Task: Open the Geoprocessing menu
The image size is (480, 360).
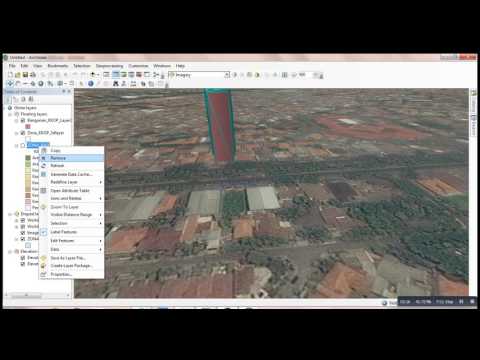Action: pos(109,66)
